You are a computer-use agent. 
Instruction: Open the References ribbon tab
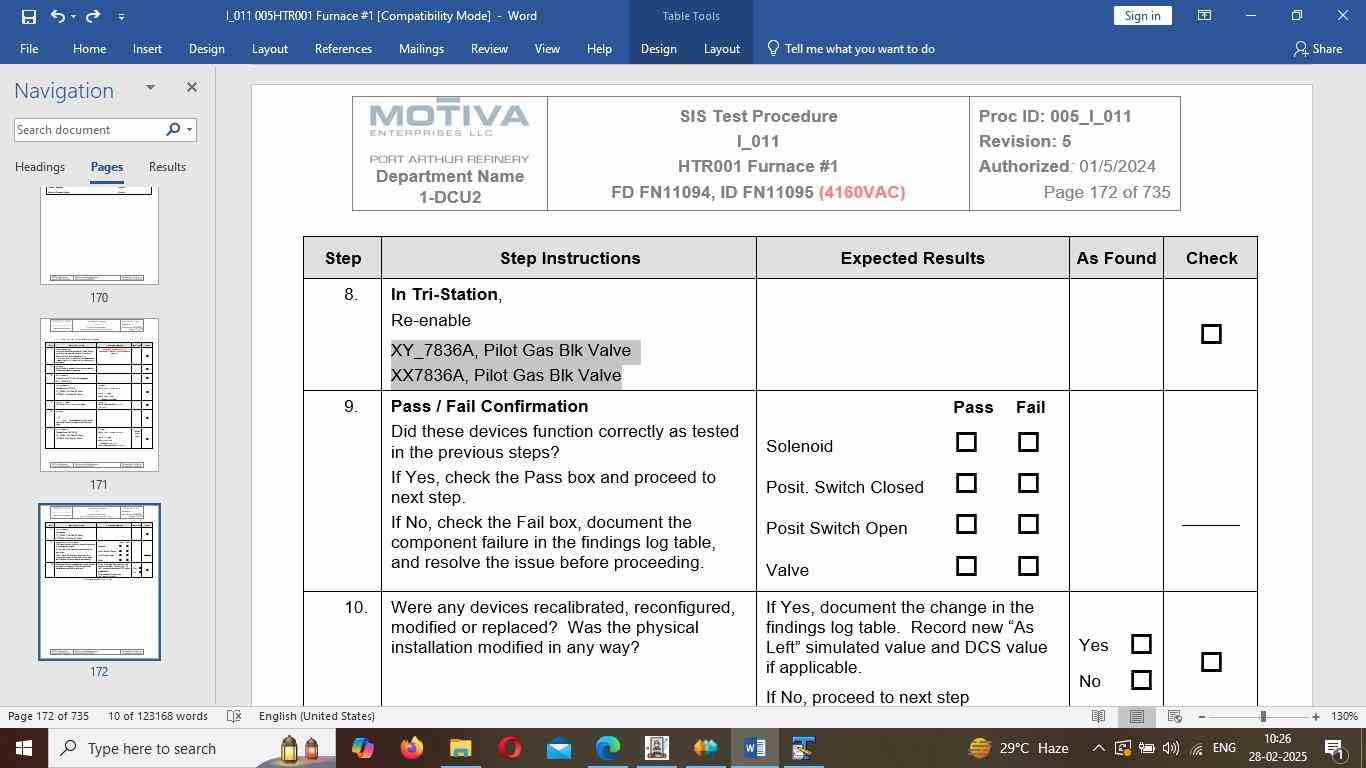pyautogui.click(x=343, y=49)
